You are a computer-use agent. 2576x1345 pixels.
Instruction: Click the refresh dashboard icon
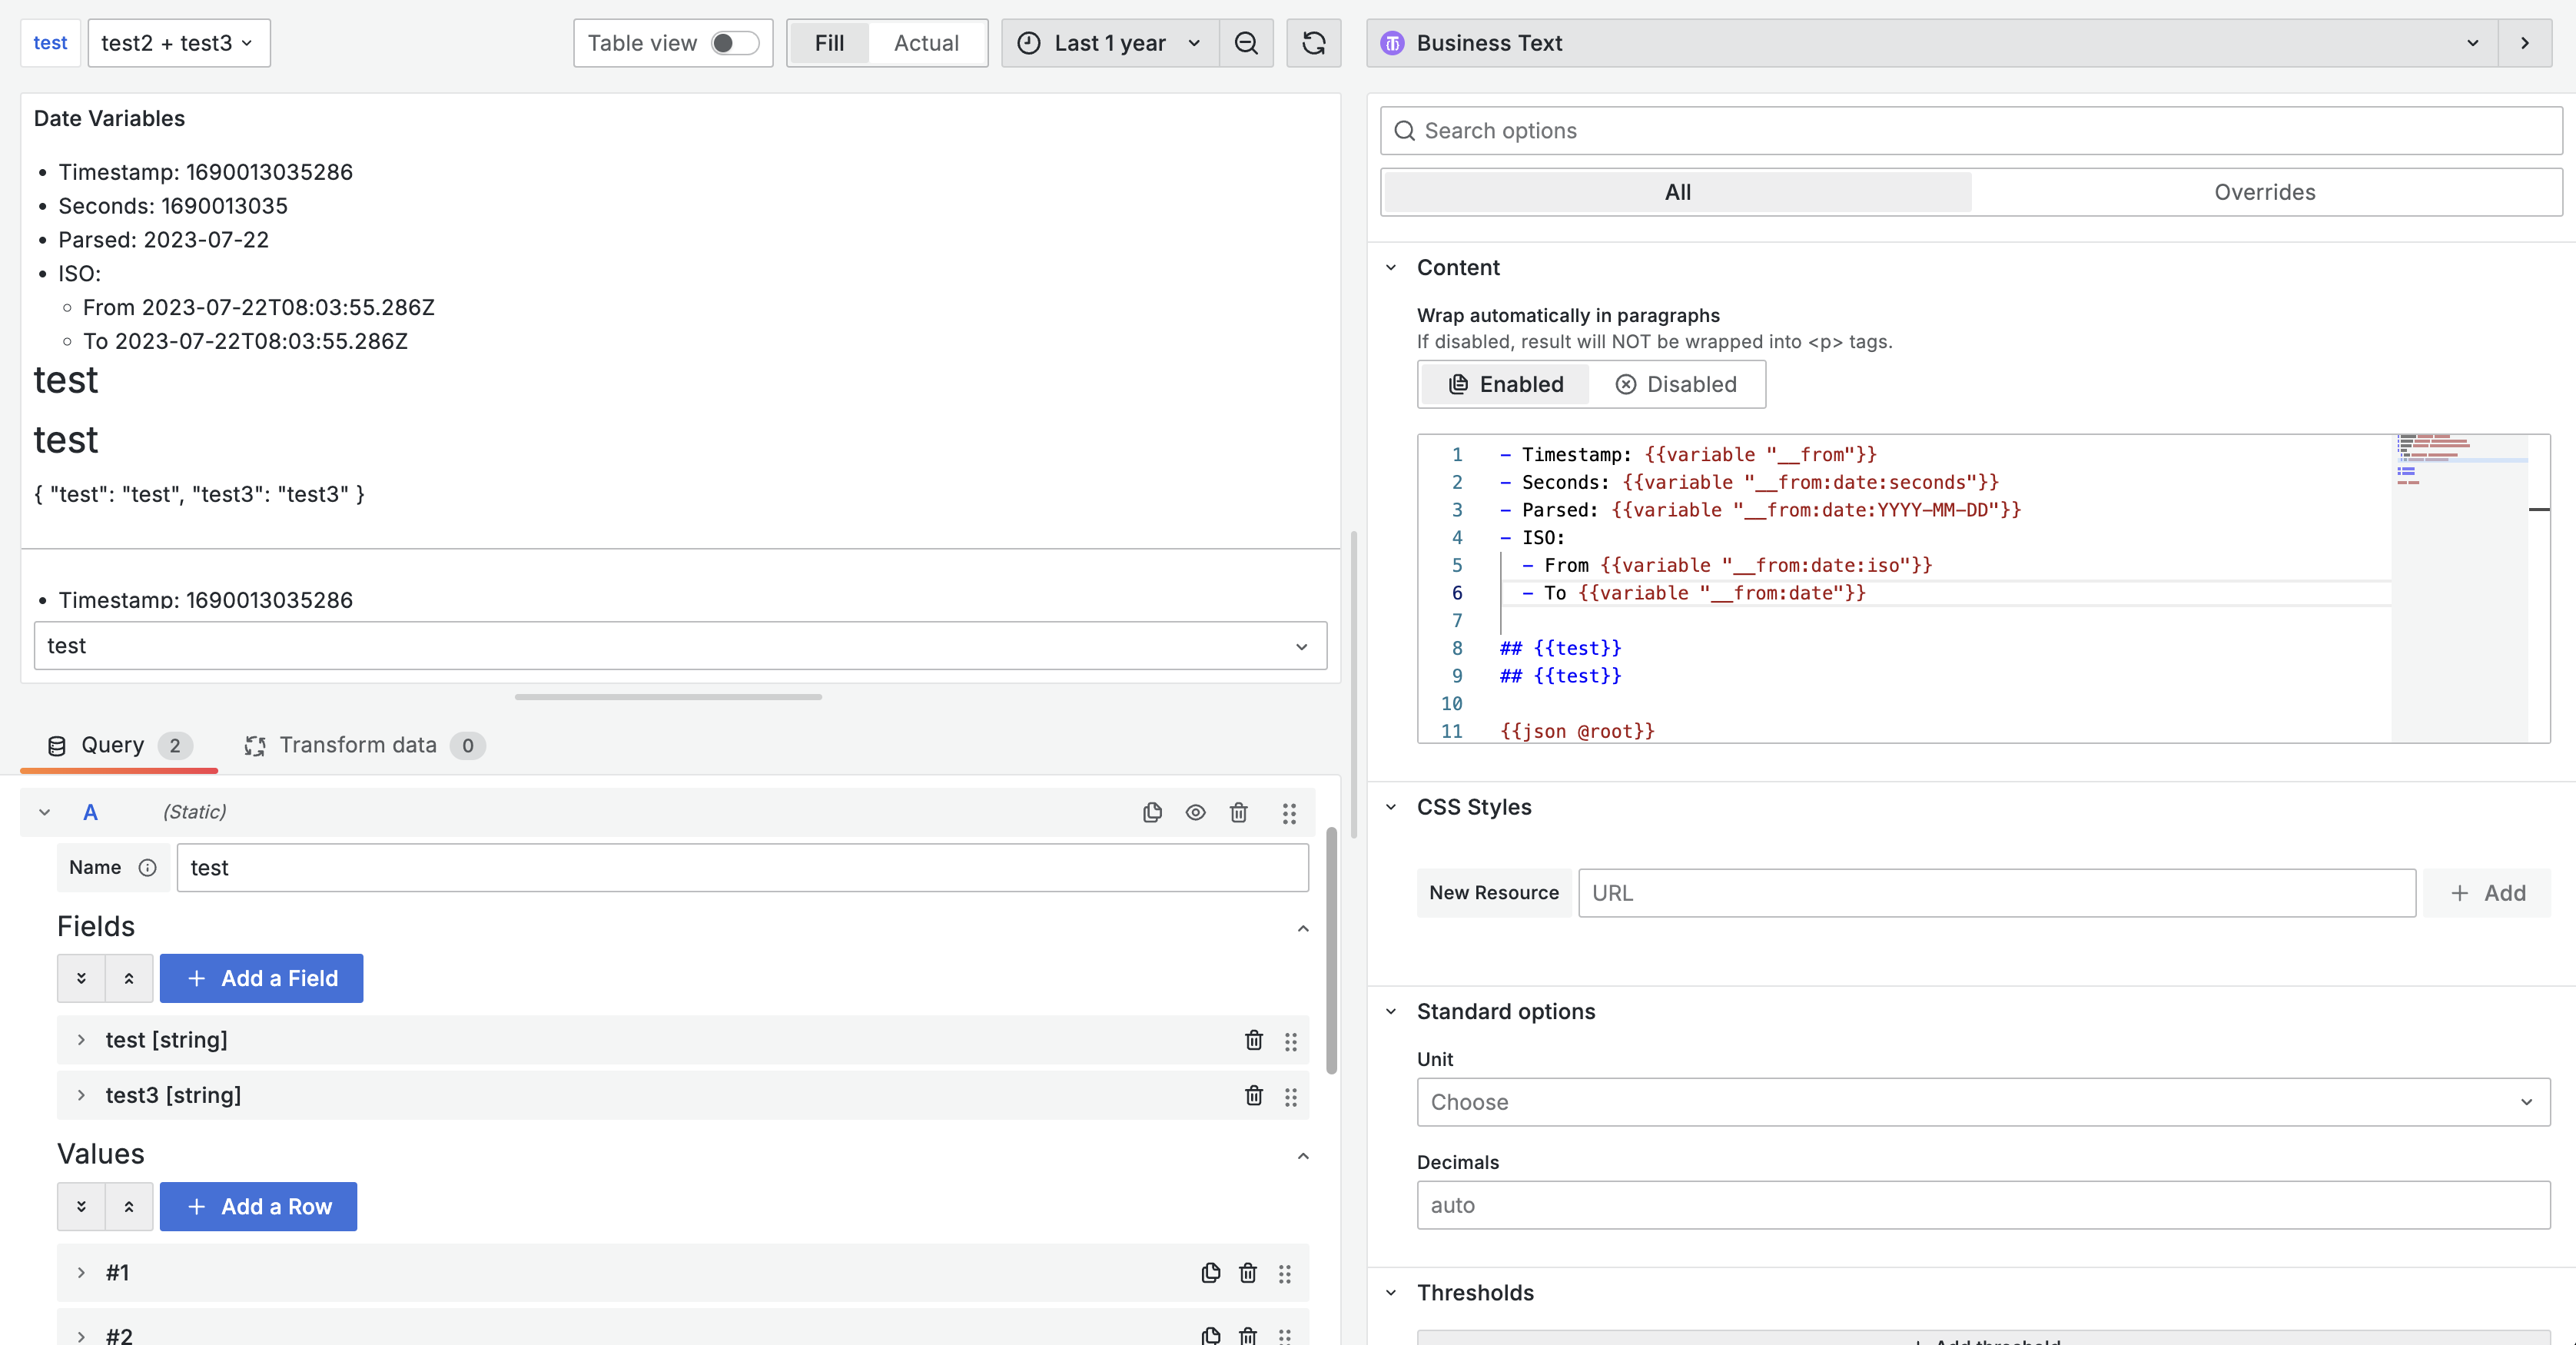click(x=1313, y=43)
